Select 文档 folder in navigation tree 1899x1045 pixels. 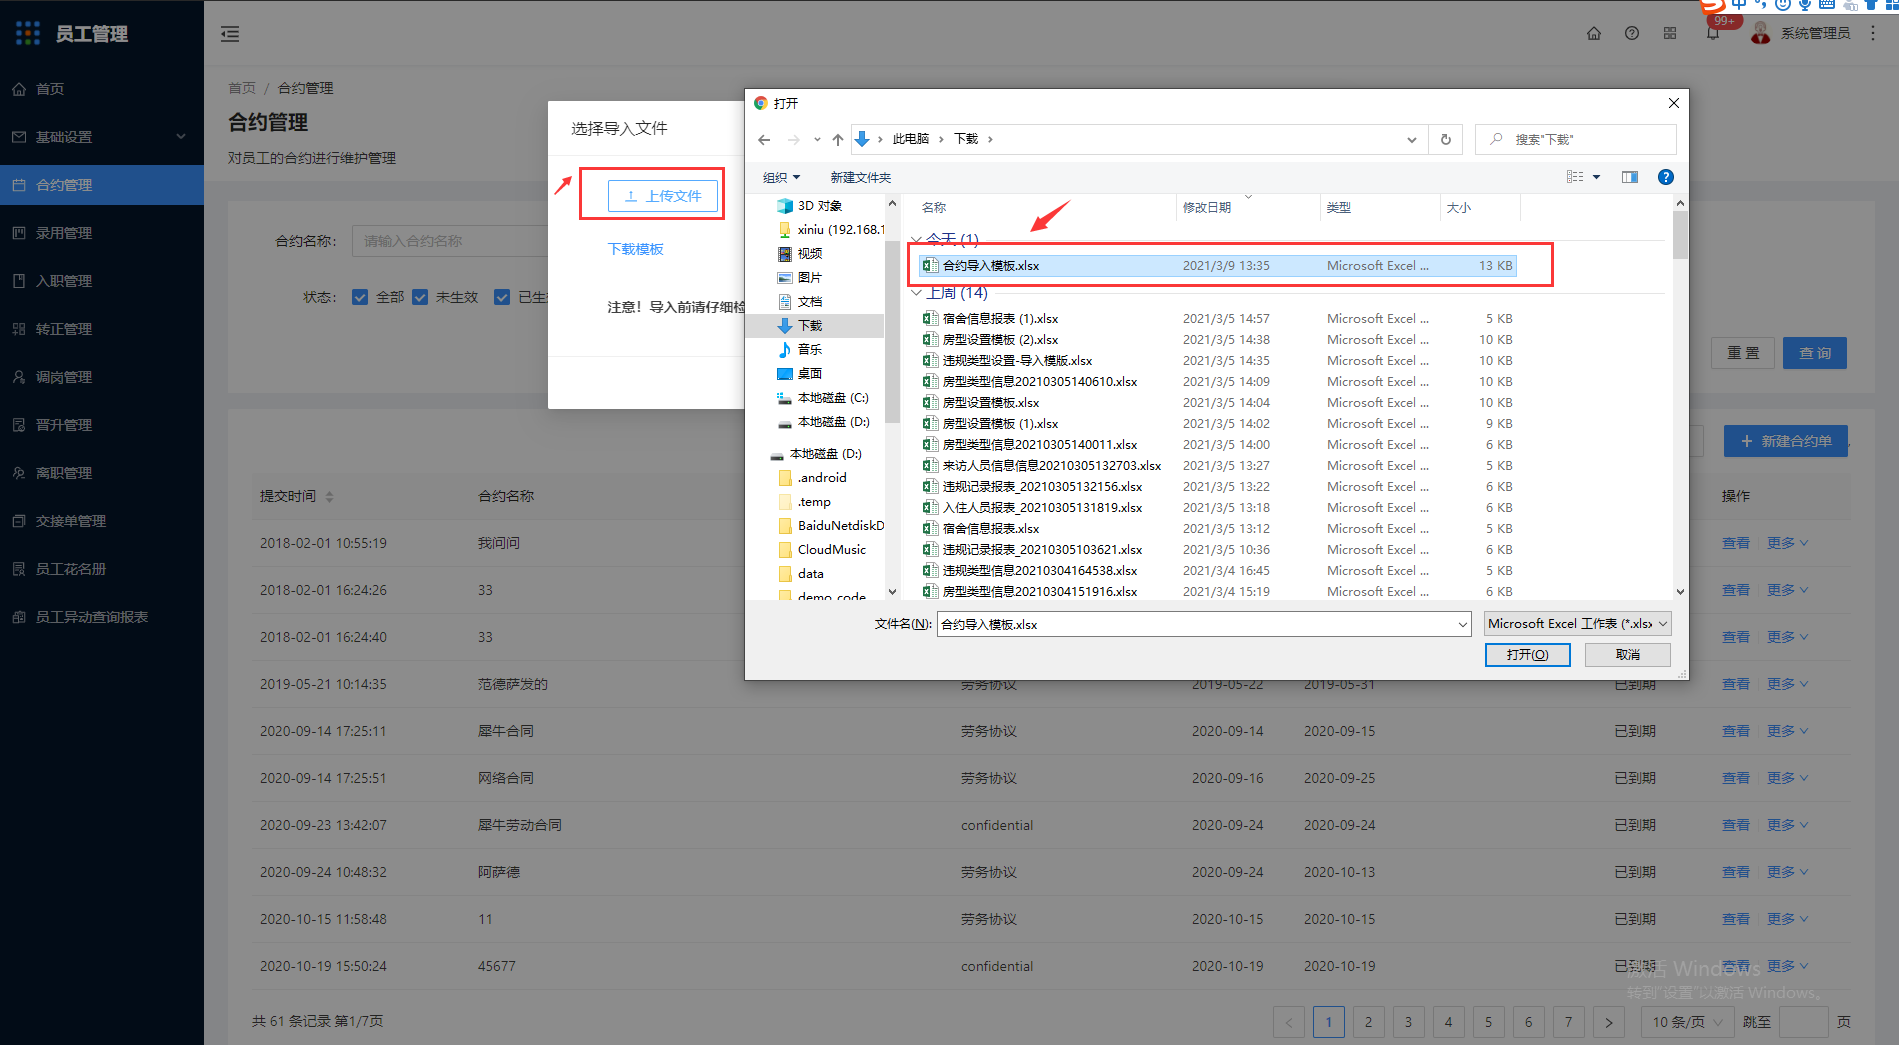(x=809, y=301)
